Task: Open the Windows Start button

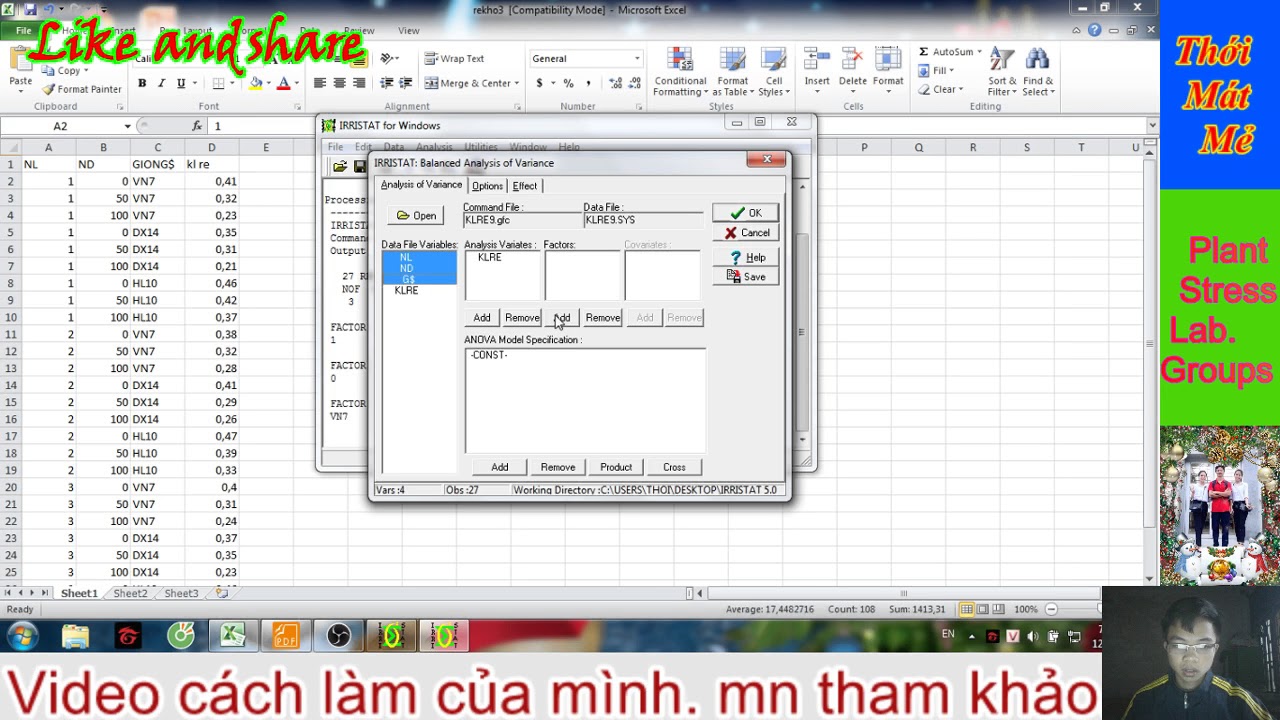Action: point(22,636)
